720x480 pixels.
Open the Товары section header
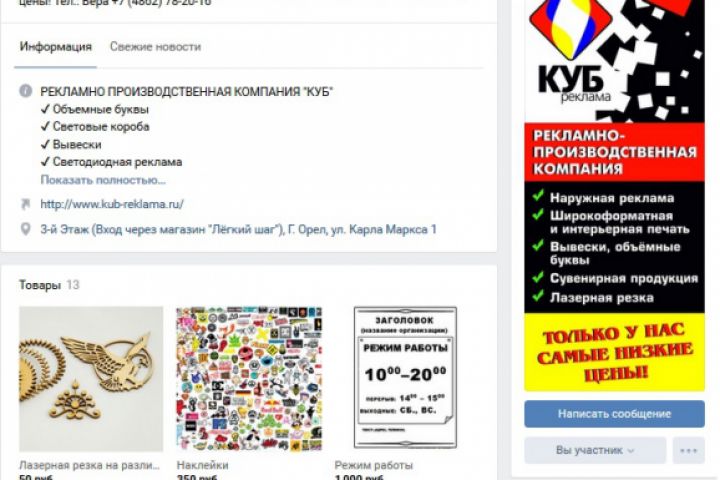click(x=39, y=285)
